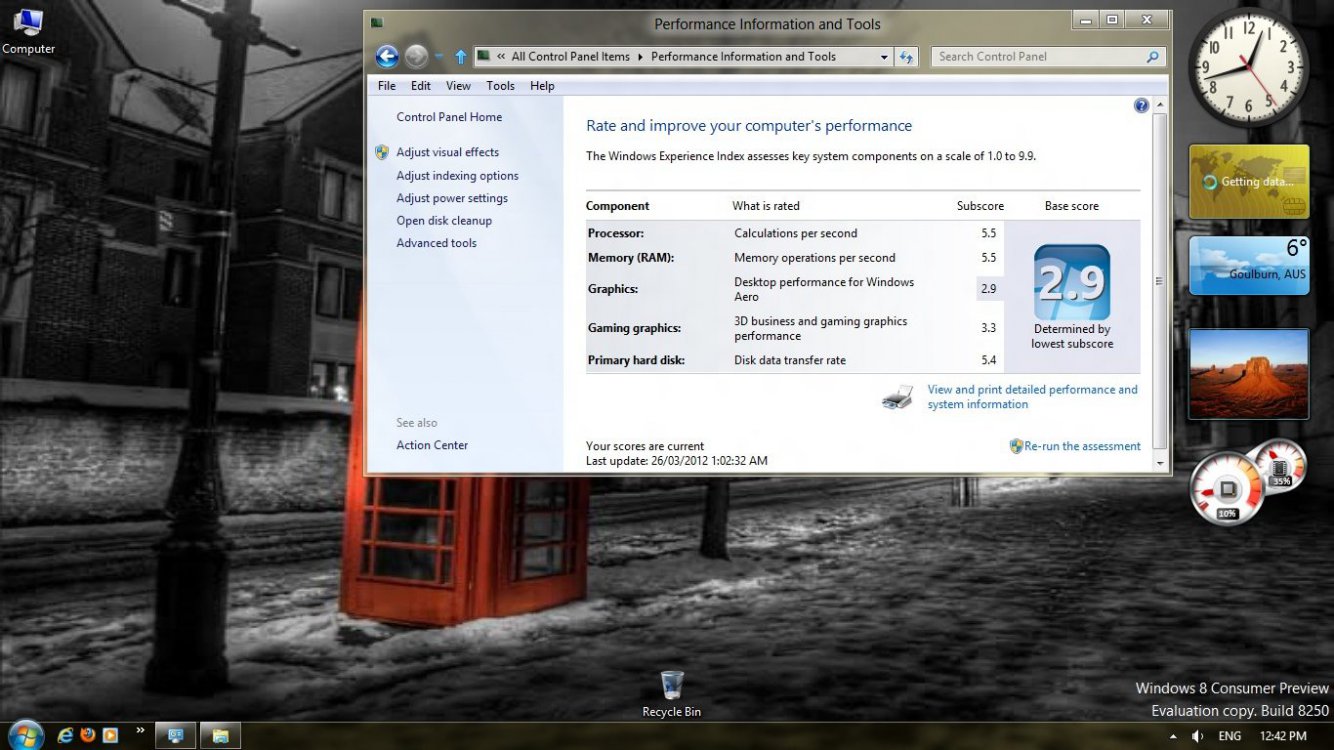The width and height of the screenshot is (1334, 750).
Task: Launch Firefox from the taskbar
Action: 88,735
